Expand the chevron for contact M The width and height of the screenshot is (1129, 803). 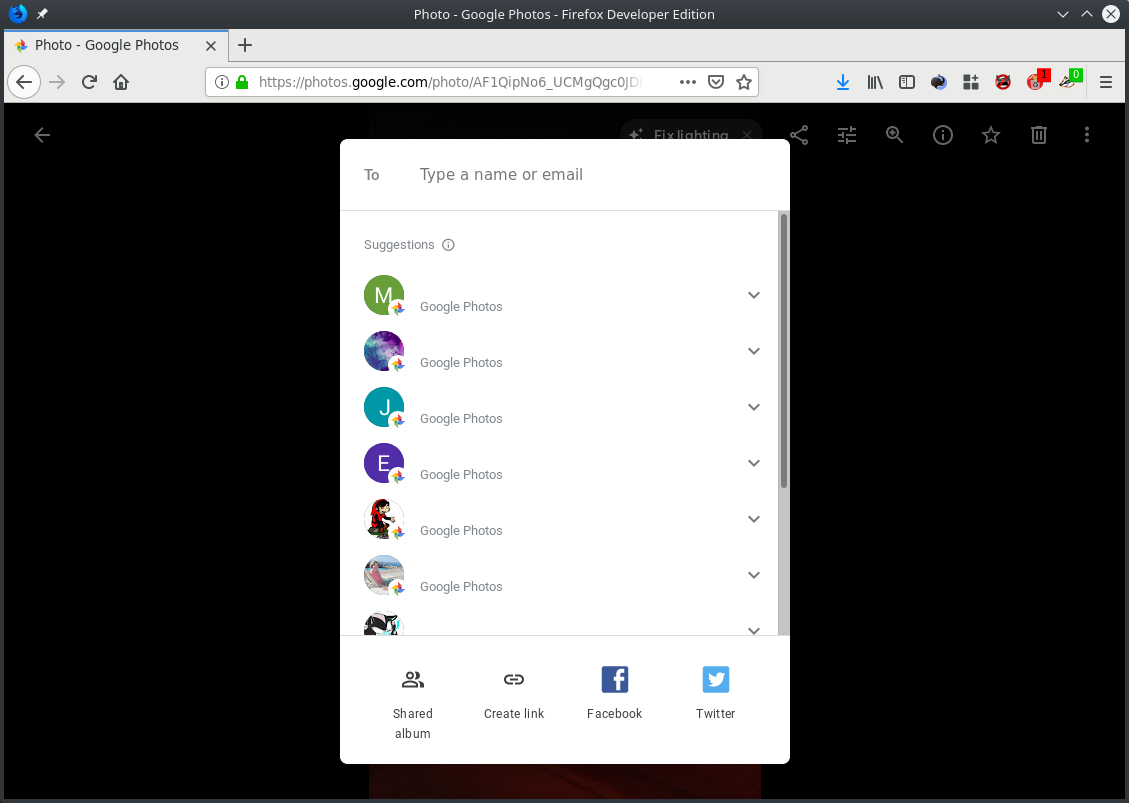click(x=753, y=295)
